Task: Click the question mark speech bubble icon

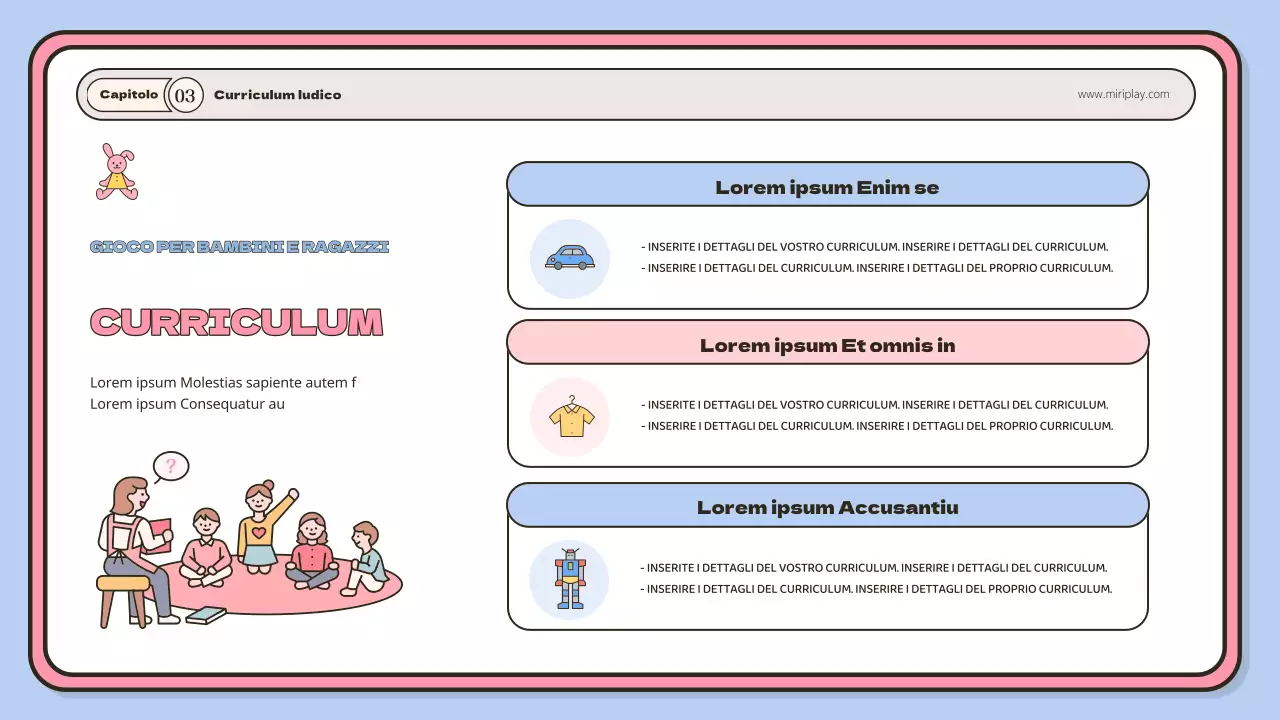Action: click(x=170, y=465)
